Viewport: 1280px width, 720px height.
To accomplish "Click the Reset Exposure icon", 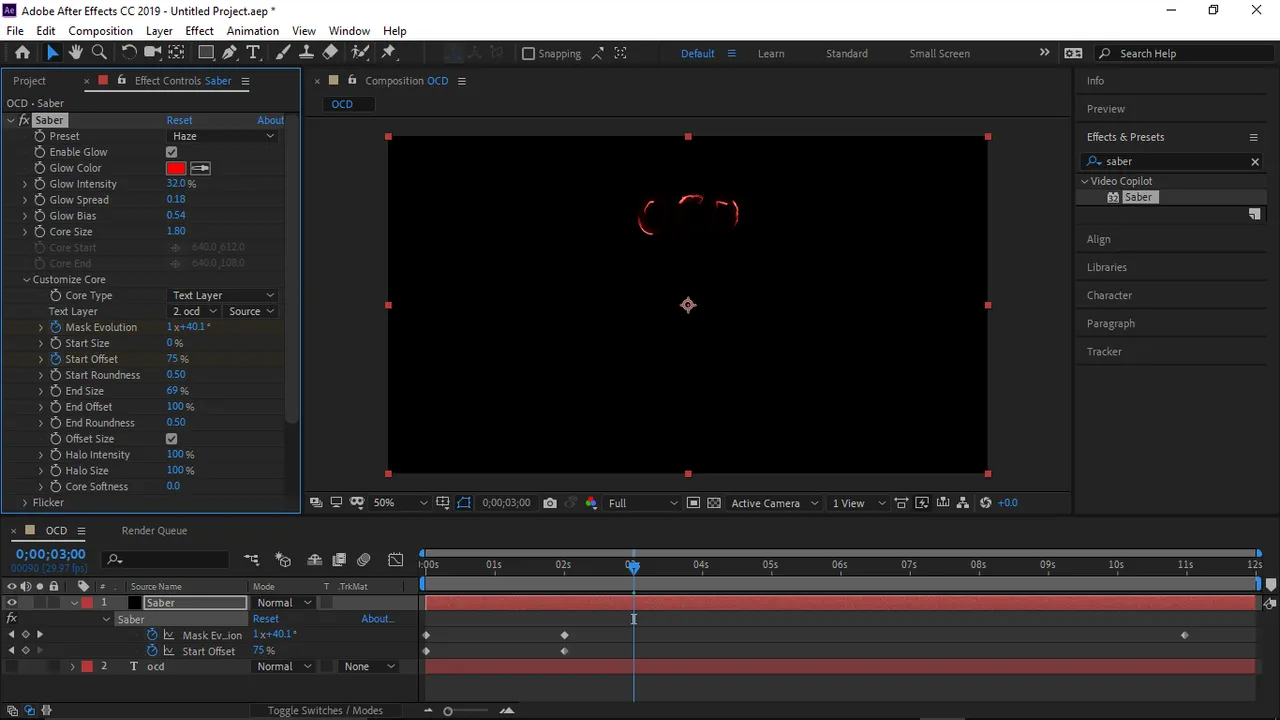I will point(986,503).
